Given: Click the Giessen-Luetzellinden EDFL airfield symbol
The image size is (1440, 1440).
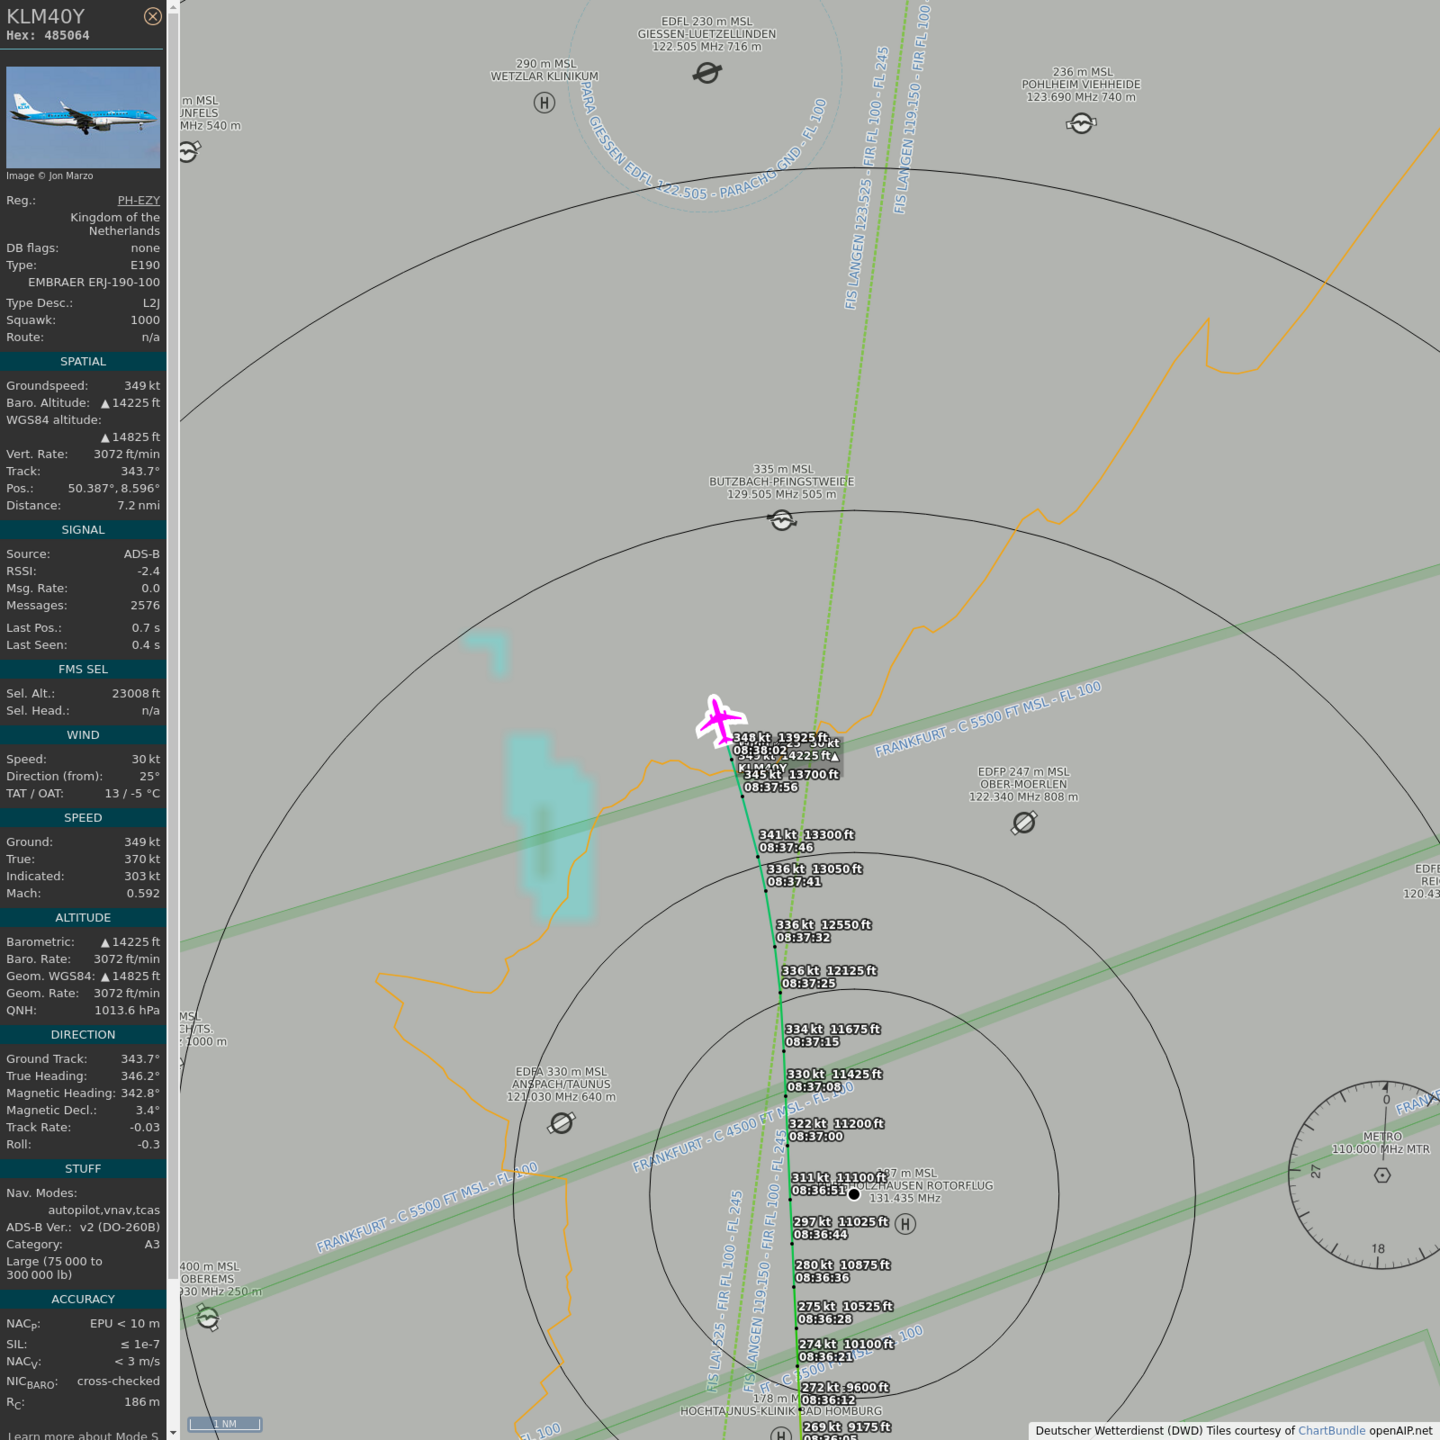Looking at the screenshot, I should (707, 73).
